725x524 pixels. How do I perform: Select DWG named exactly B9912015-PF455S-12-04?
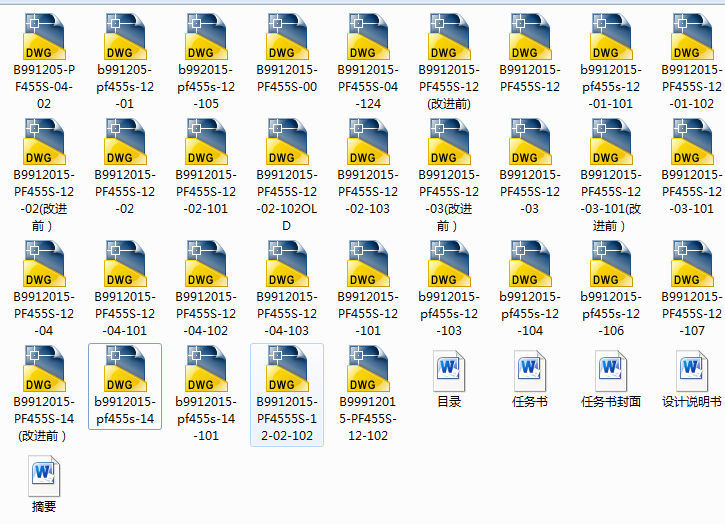(44, 288)
